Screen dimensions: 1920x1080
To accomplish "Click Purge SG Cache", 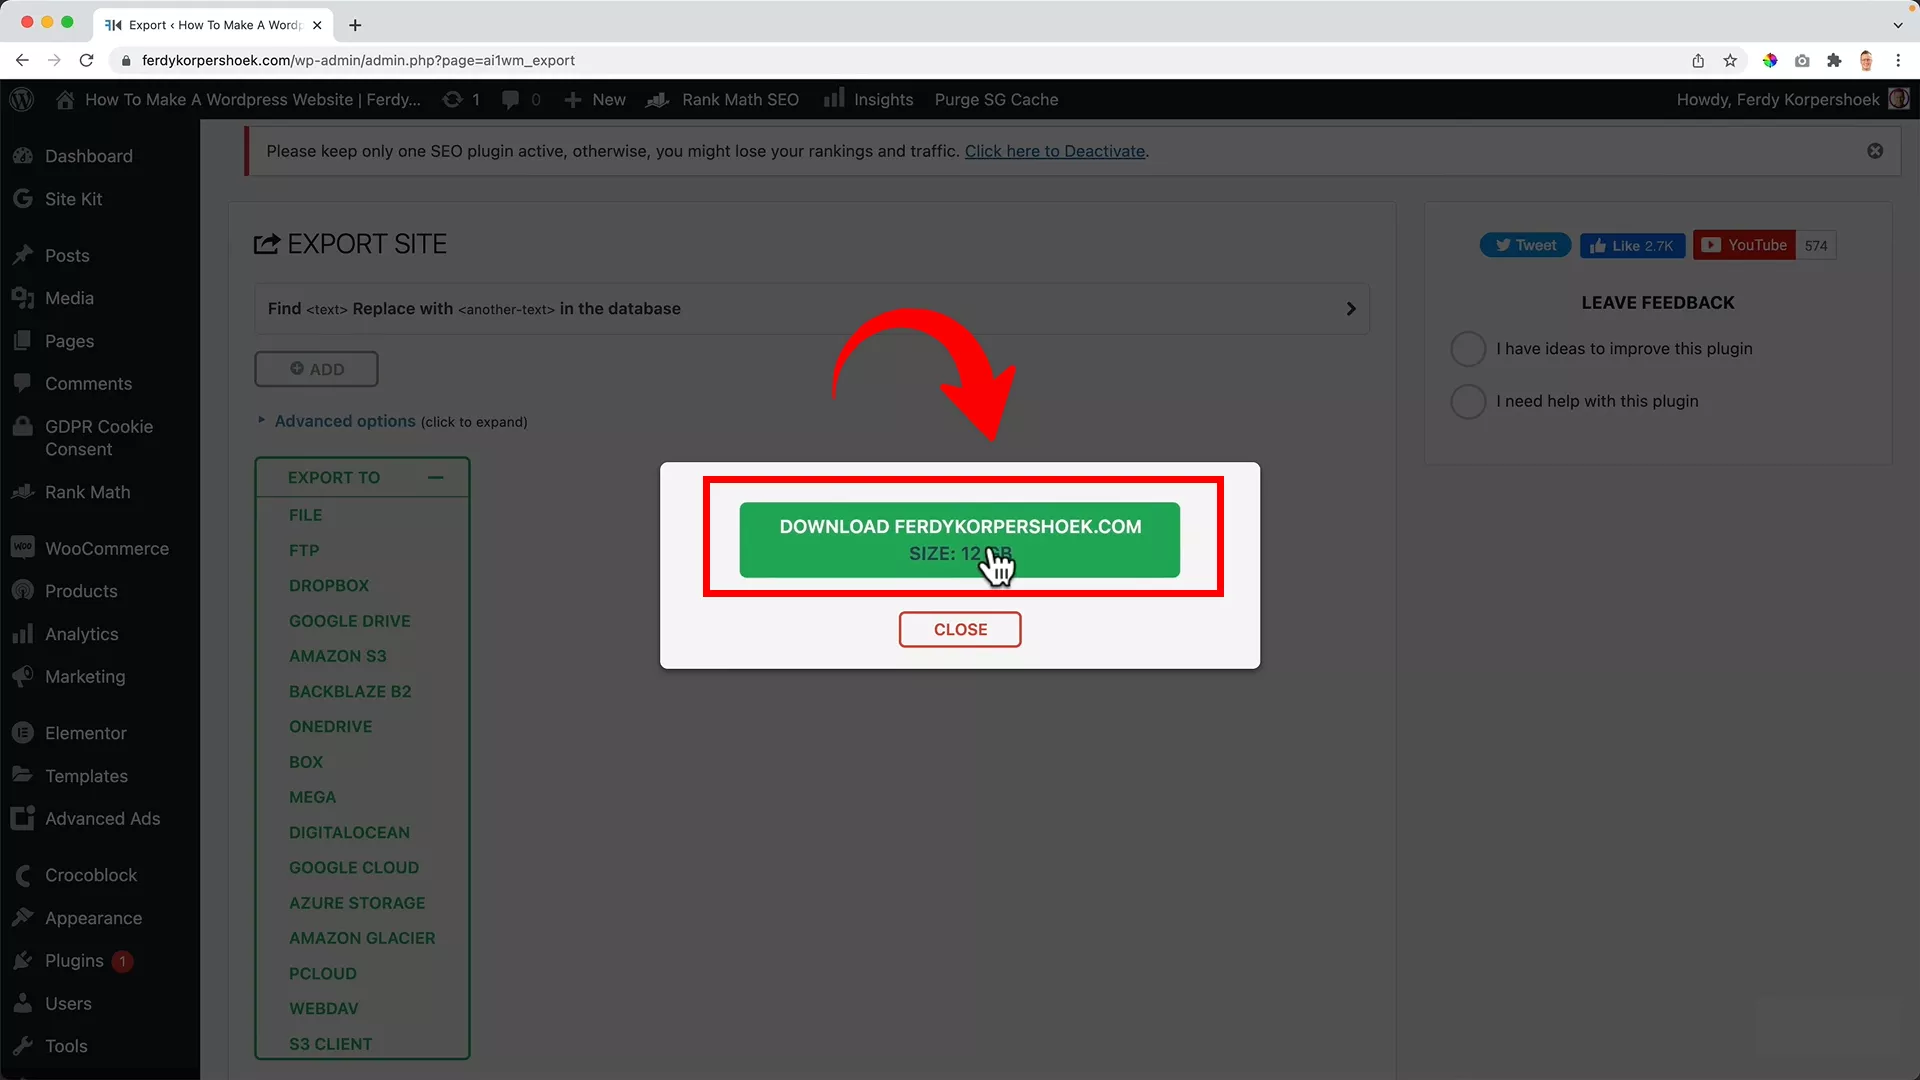I will tap(996, 99).
